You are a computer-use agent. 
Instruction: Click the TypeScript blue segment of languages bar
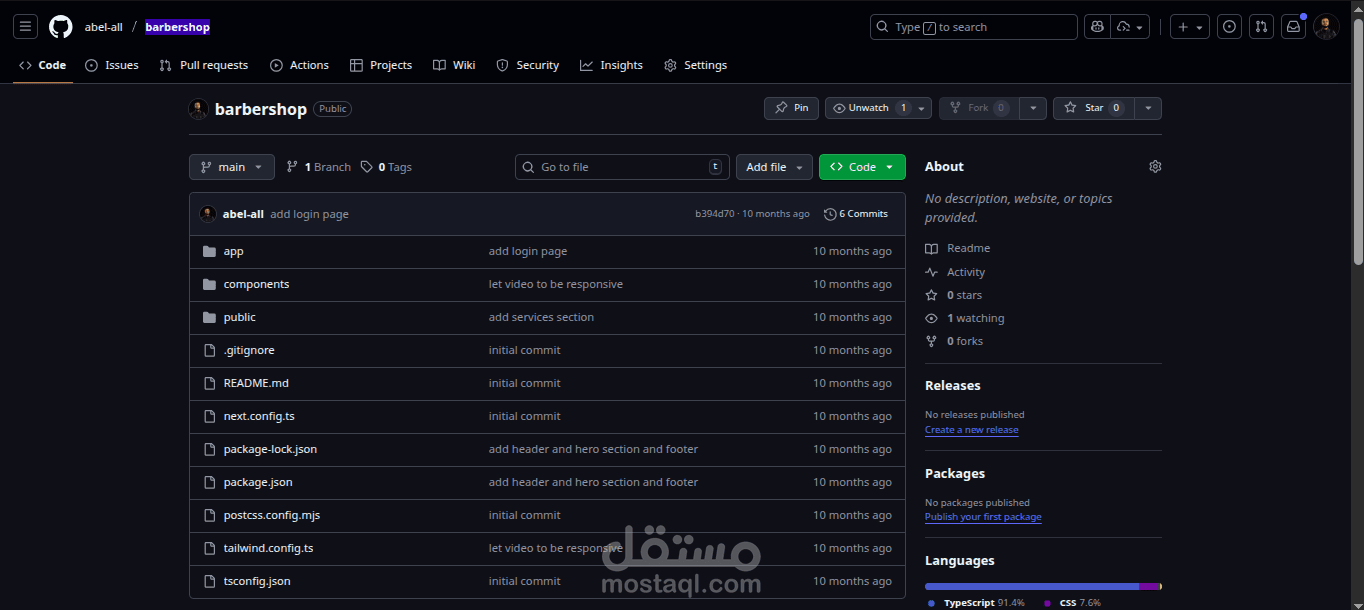tap(1032, 586)
